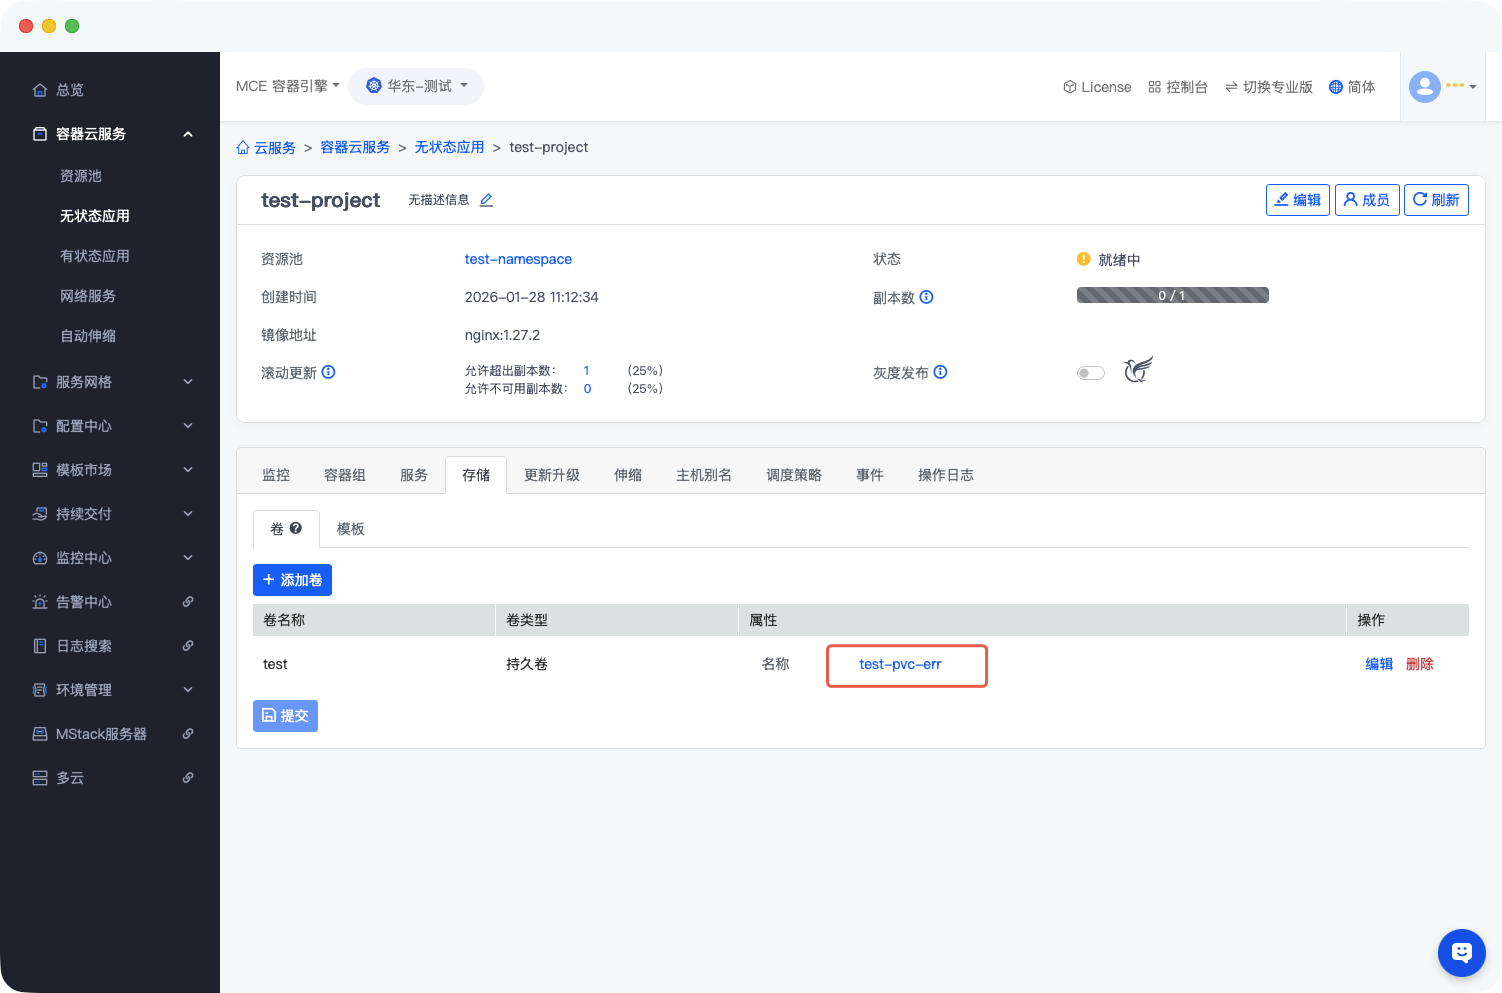Click the 添加卷 button

click(x=292, y=580)
